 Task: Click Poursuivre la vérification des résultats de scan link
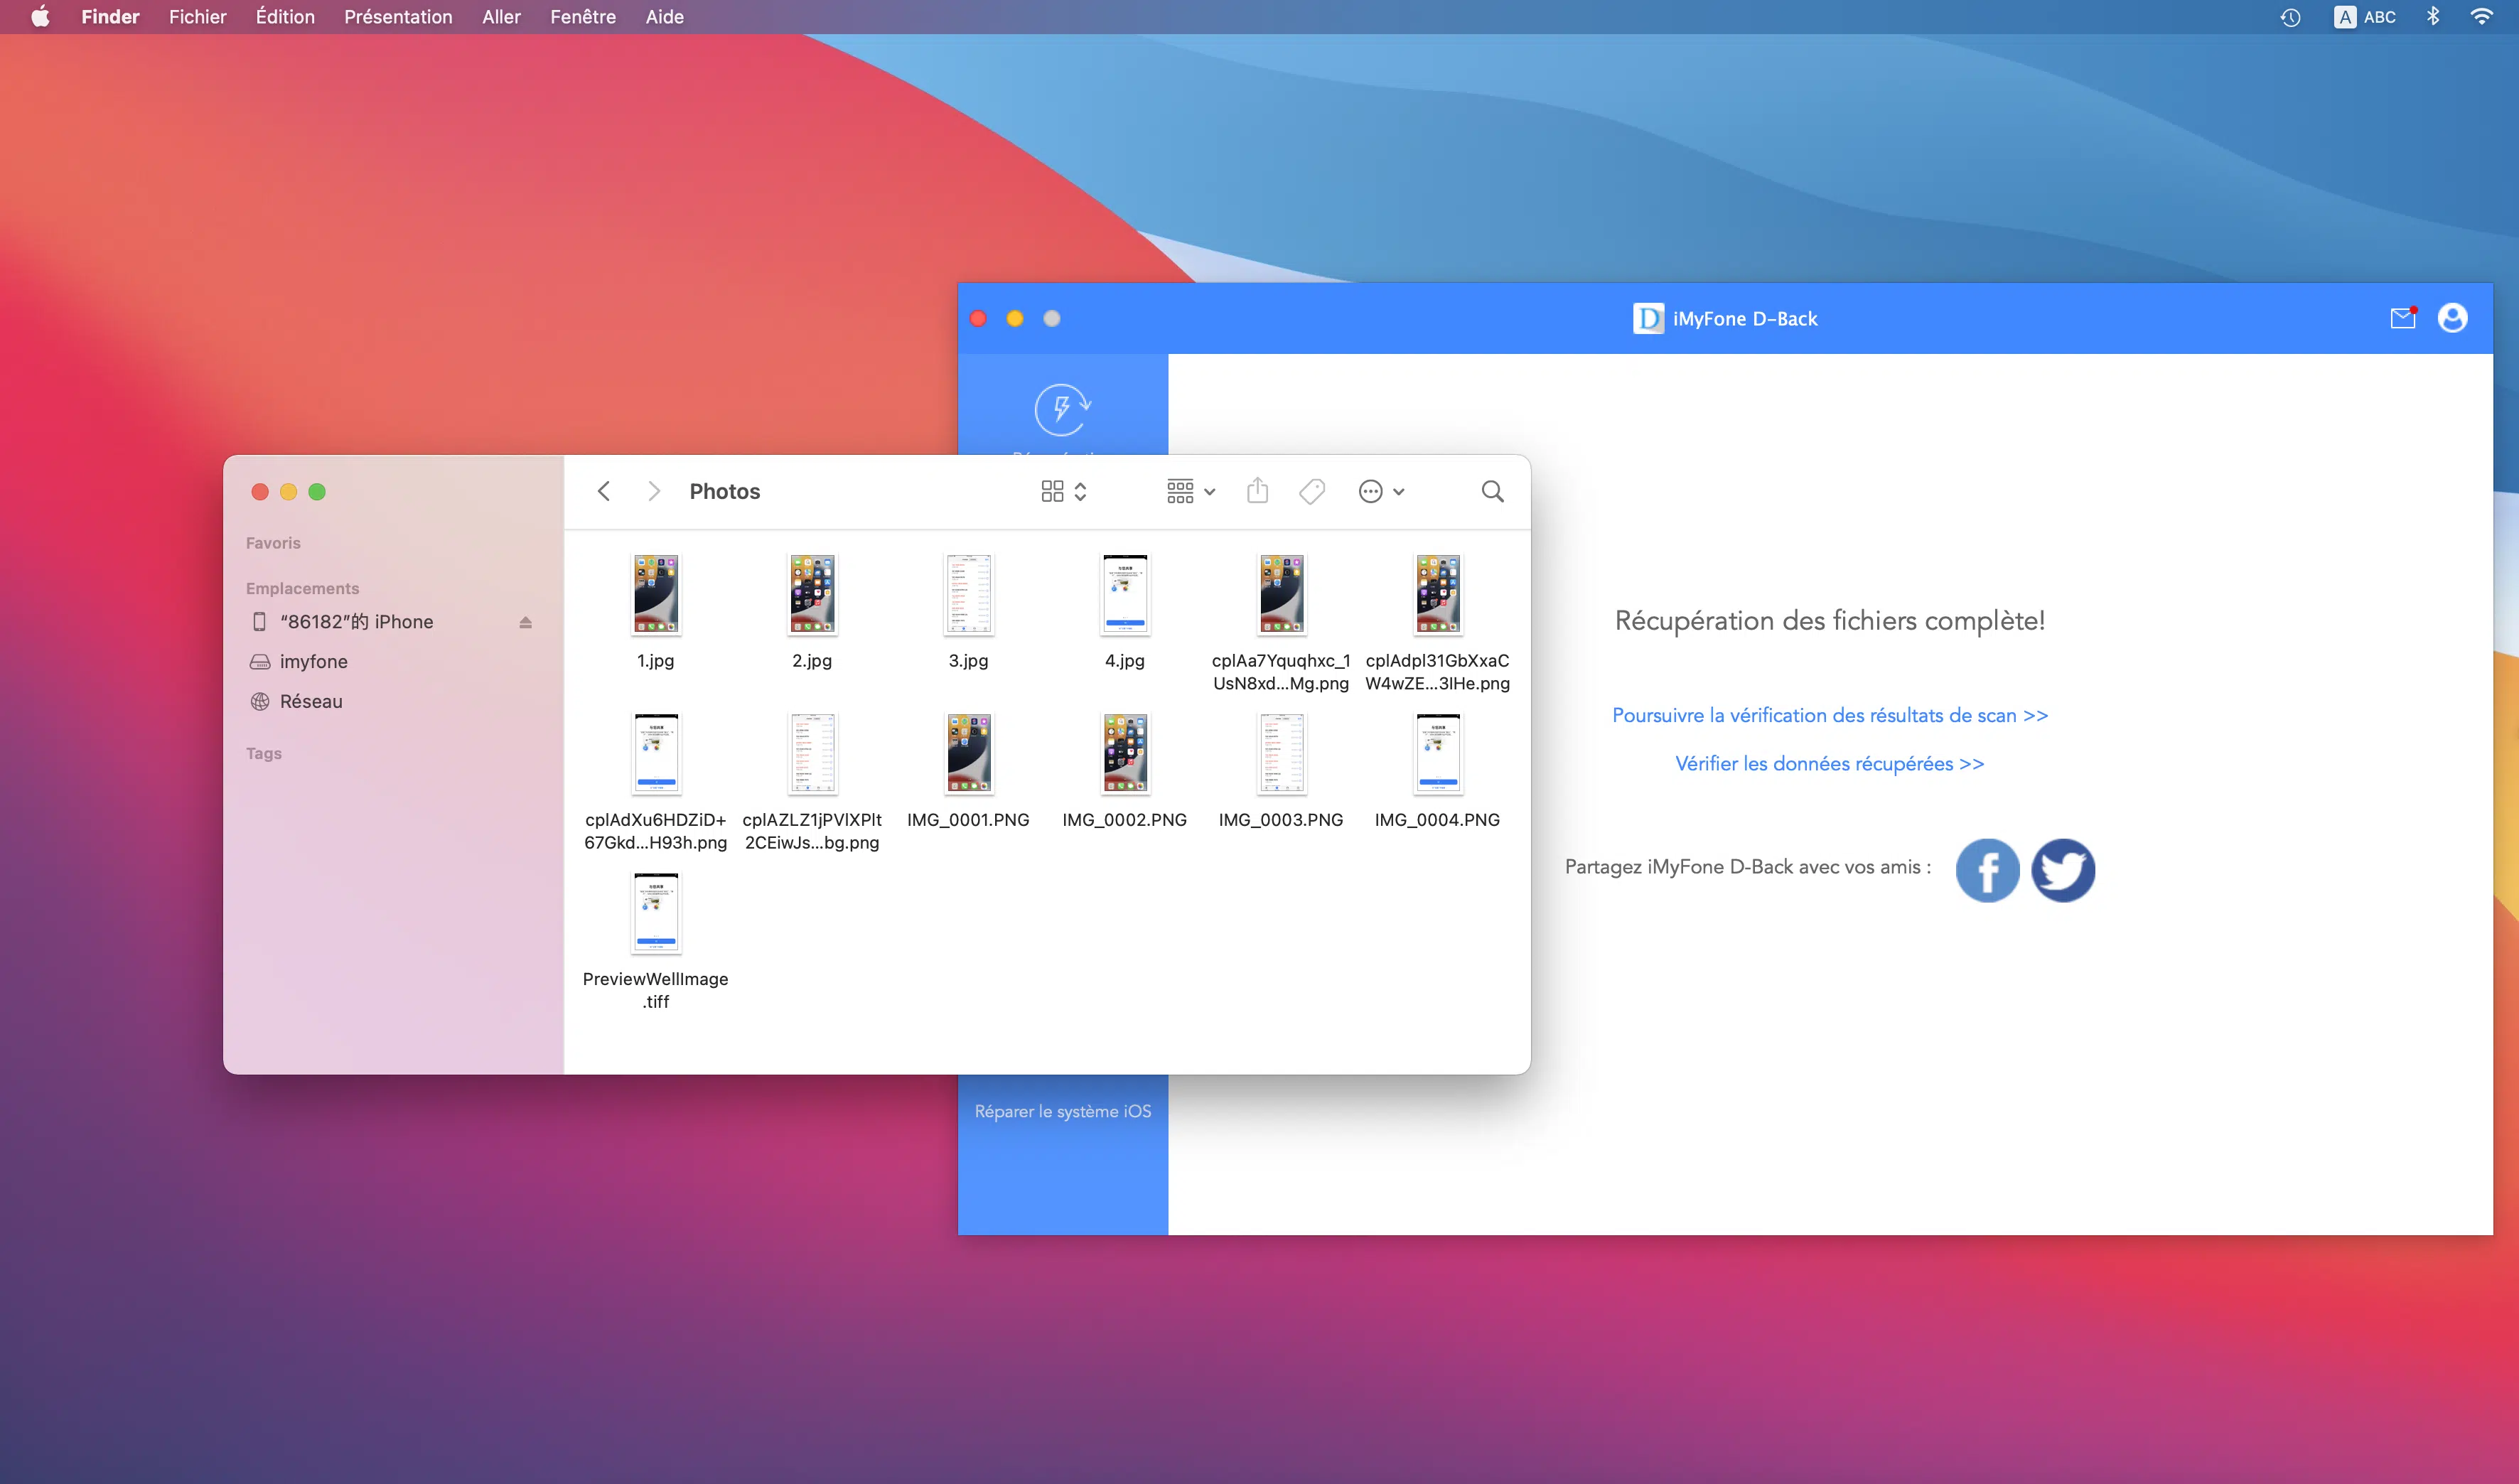1829,715
